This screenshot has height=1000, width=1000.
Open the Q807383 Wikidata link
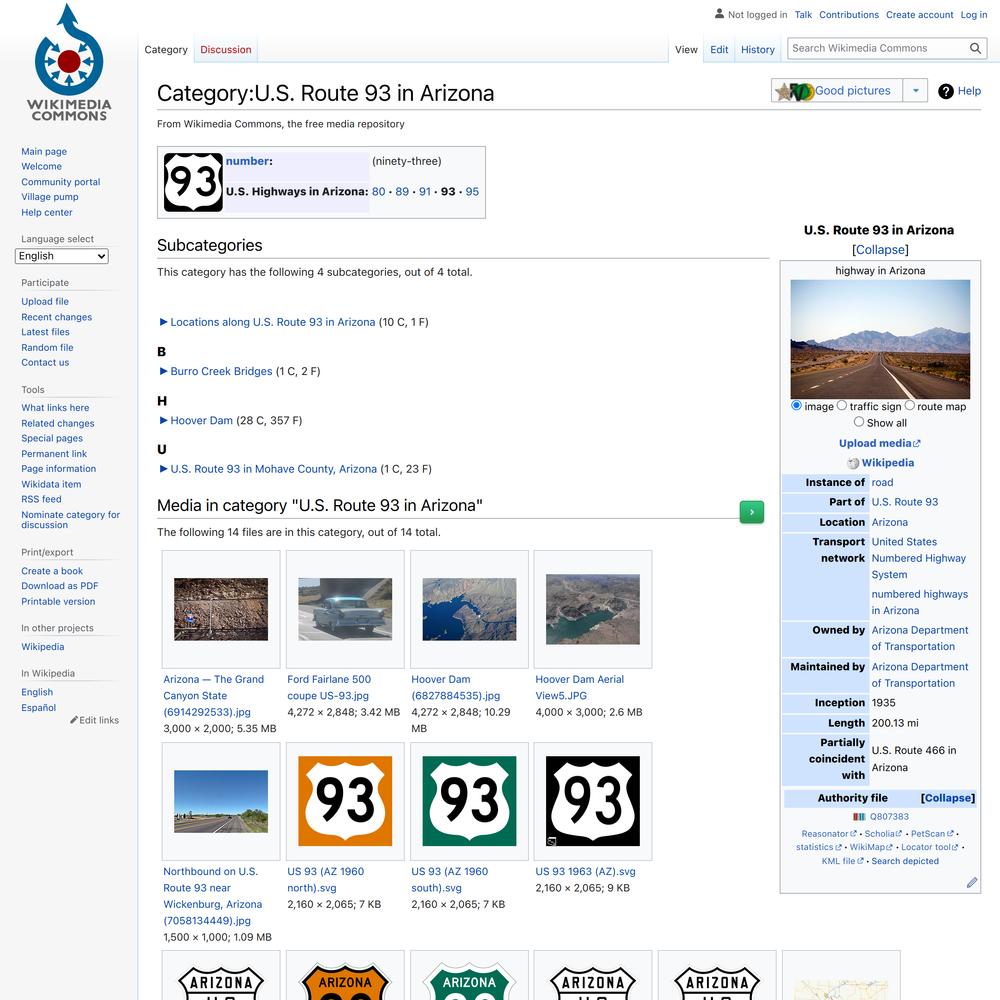tap(889, 816)
